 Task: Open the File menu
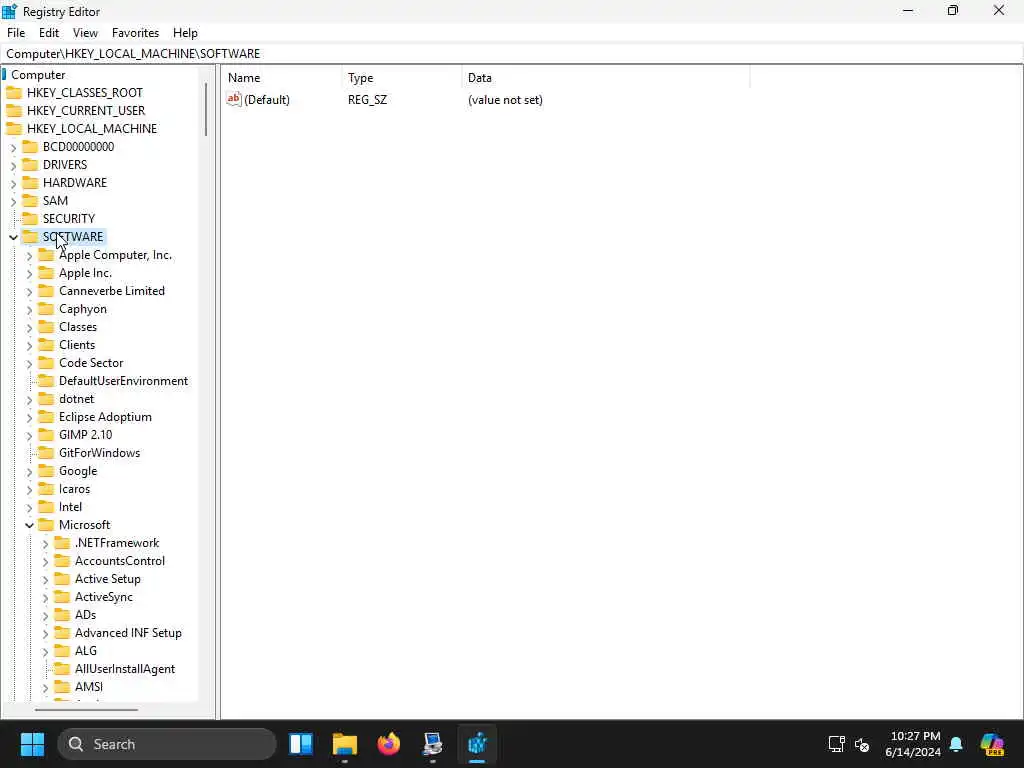(16, 33)
